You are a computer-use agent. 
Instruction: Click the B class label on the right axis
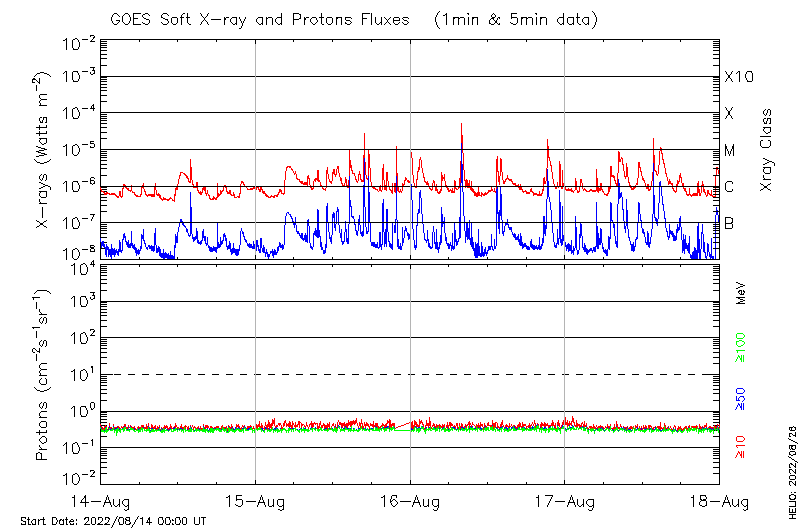(x=729, y=223)
